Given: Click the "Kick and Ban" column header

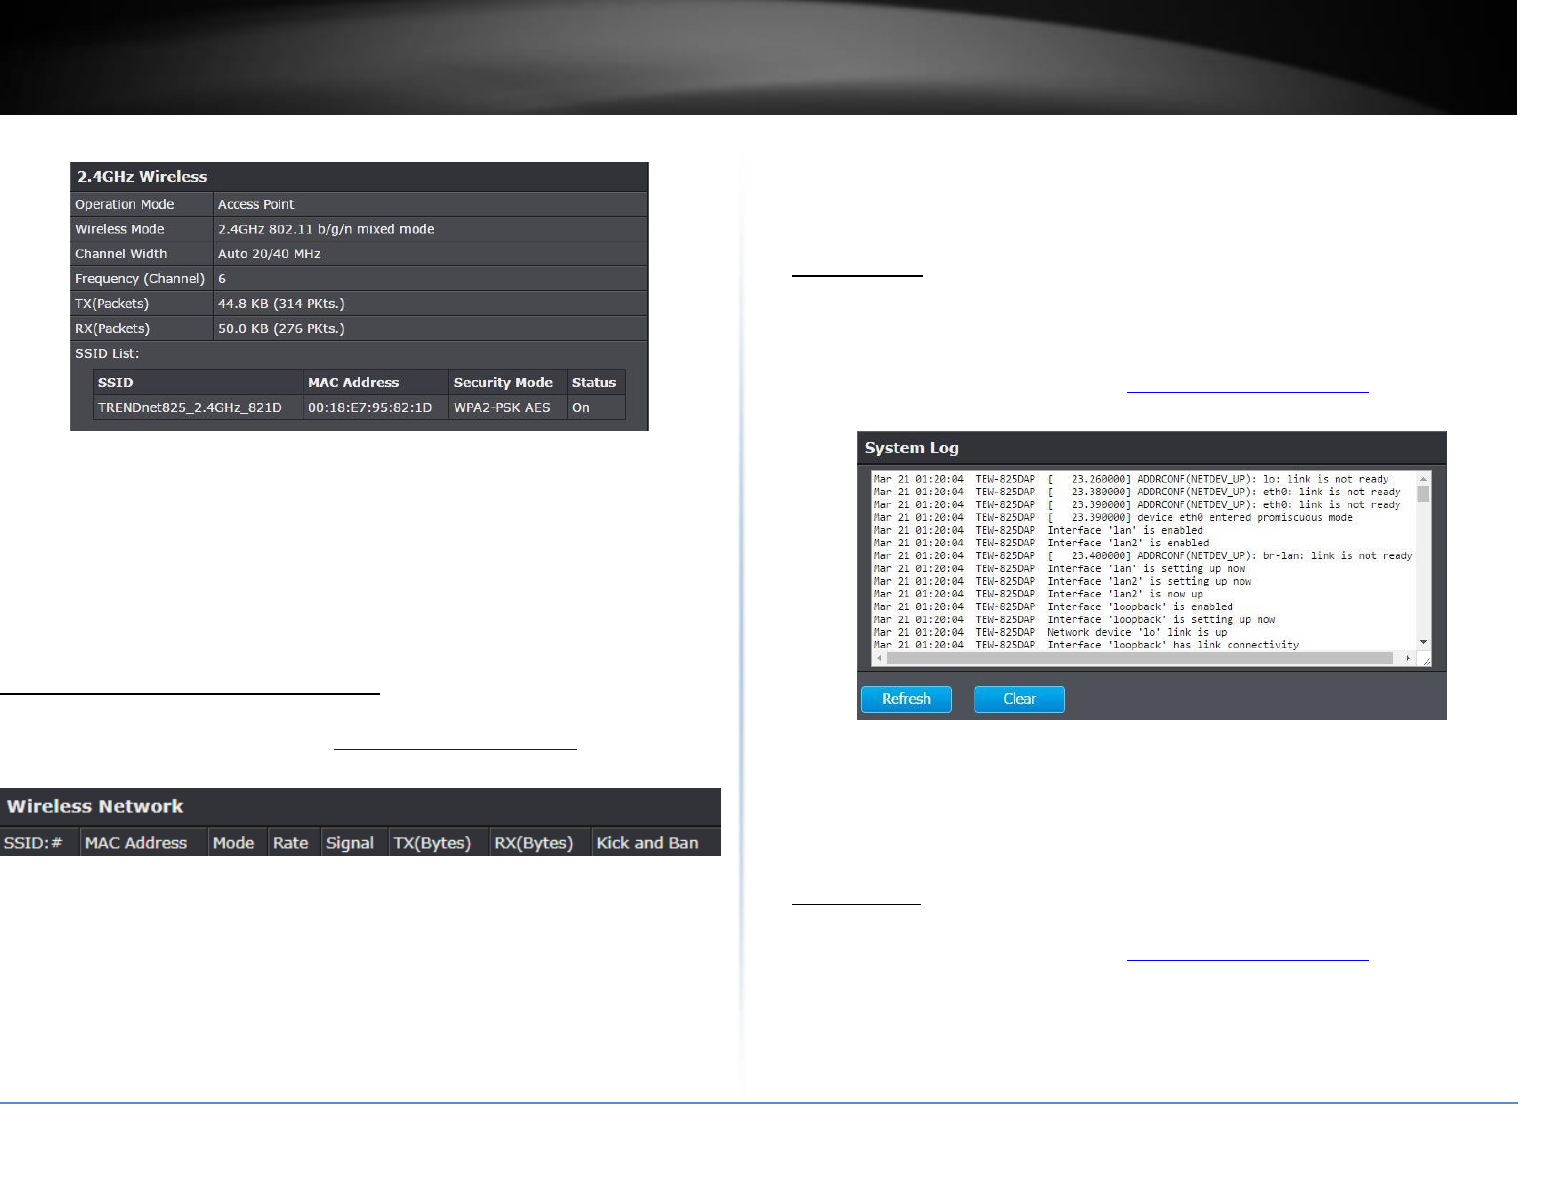Looking at the screenshot, I should (656, 843).
